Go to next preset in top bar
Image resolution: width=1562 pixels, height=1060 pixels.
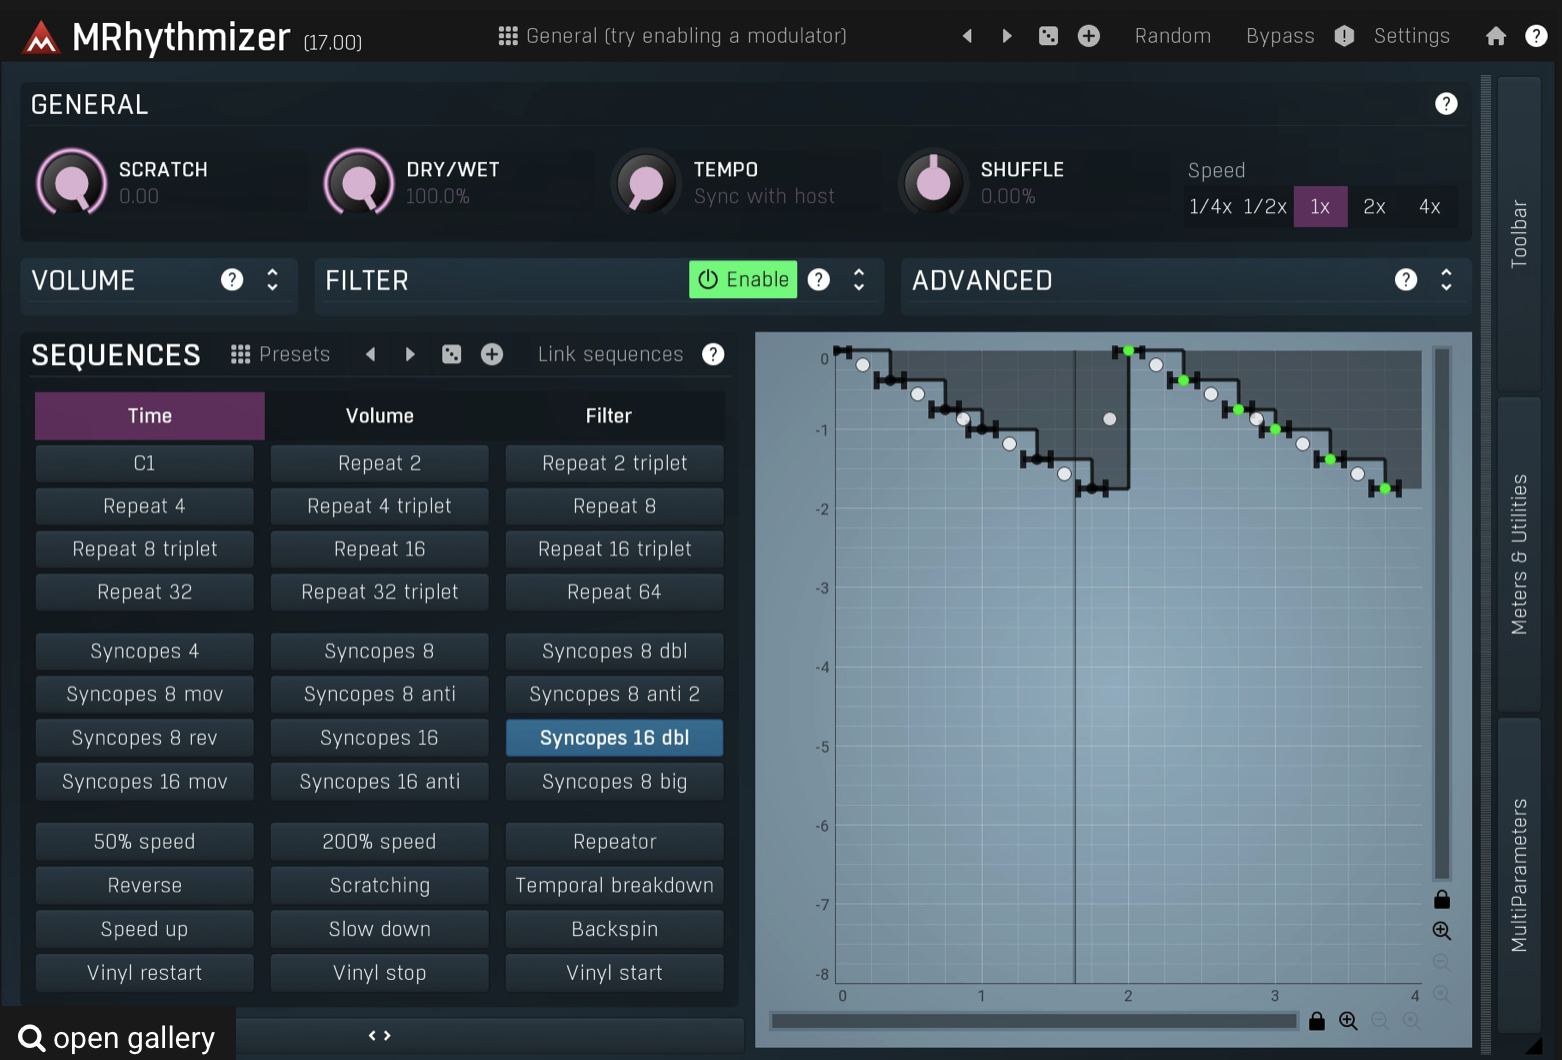click(1007, 36)
